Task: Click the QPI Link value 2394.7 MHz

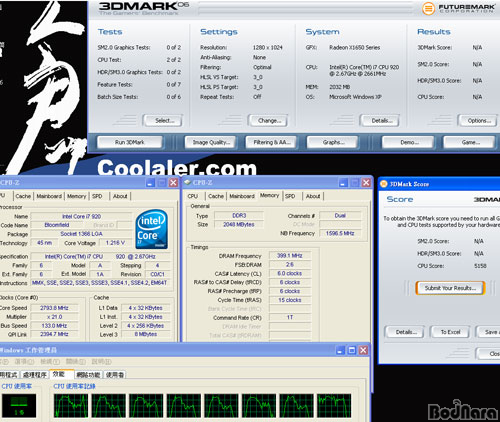Action: (54, 334)
